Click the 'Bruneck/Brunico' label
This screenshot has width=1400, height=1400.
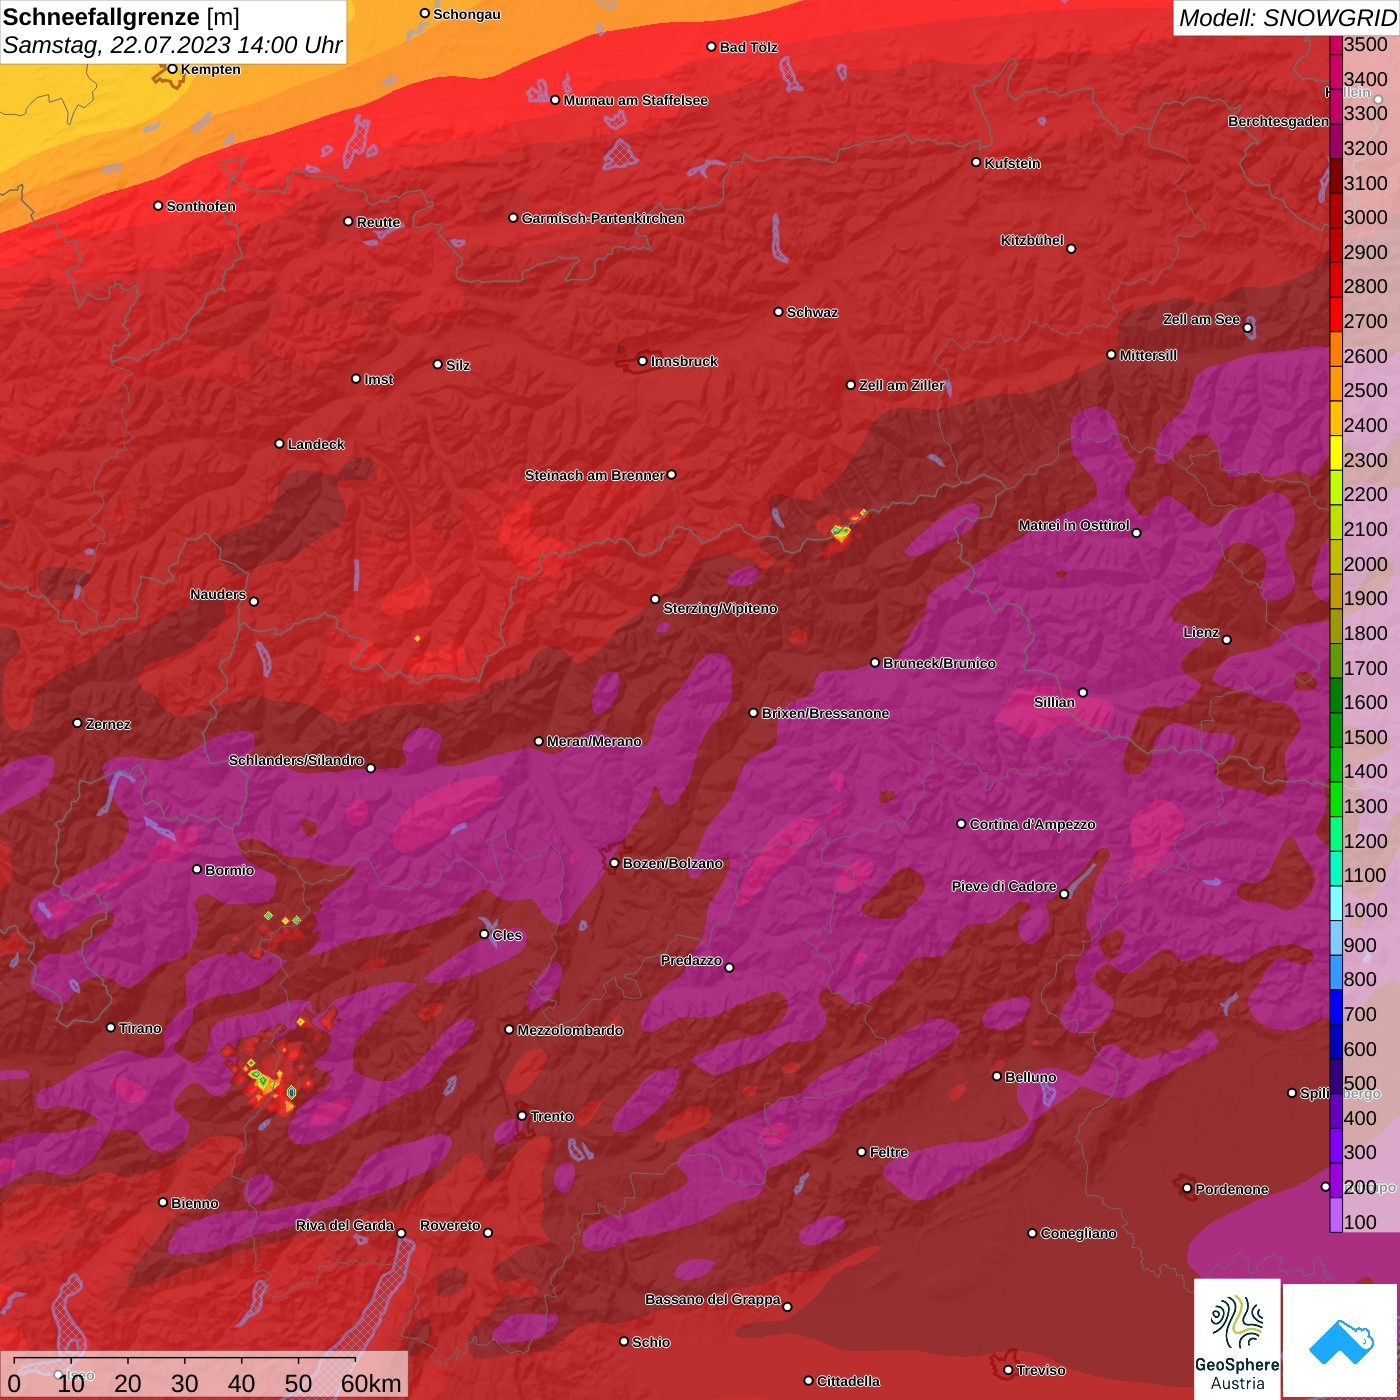939,663
